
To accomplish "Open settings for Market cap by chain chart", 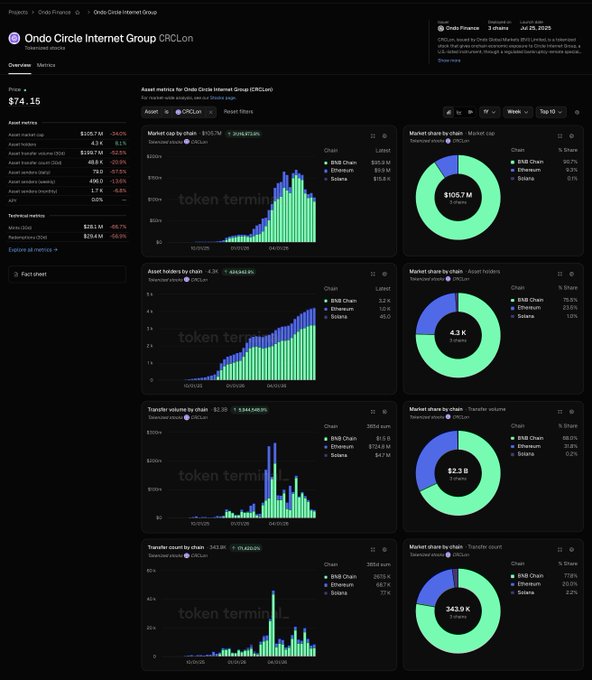I will point(385,136).
